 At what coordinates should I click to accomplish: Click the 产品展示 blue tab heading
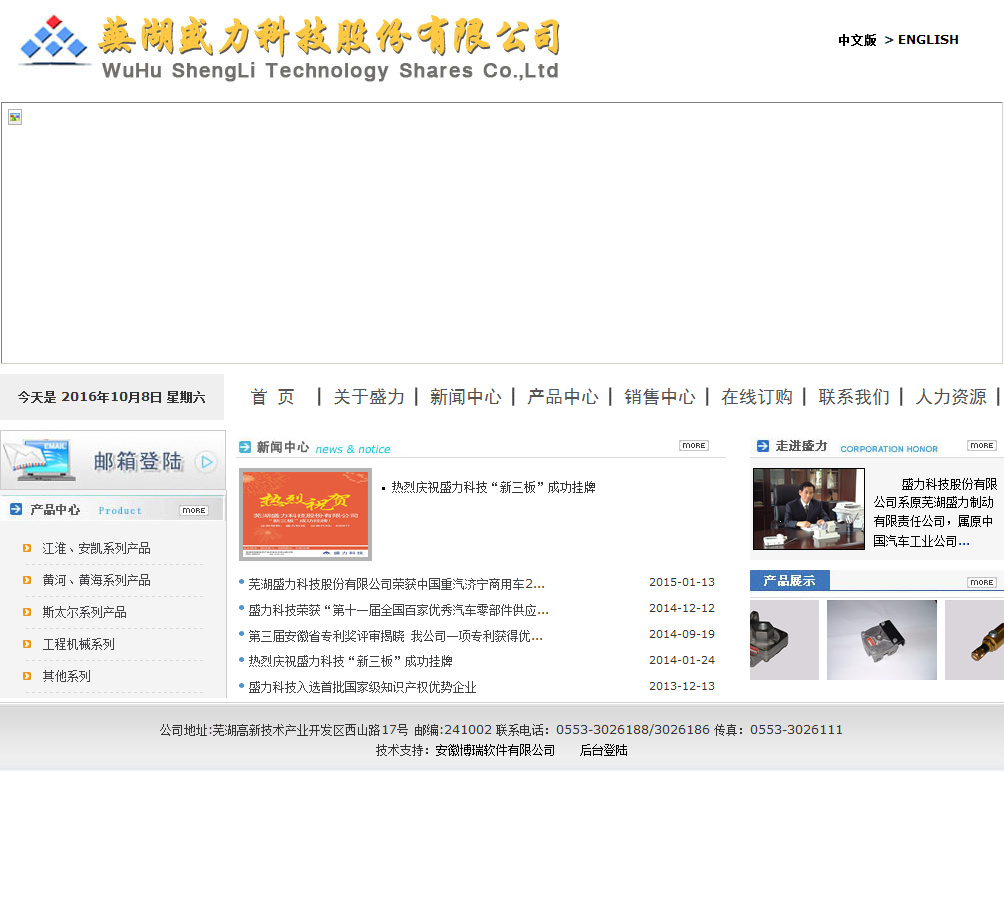click(x=789, y=581)
